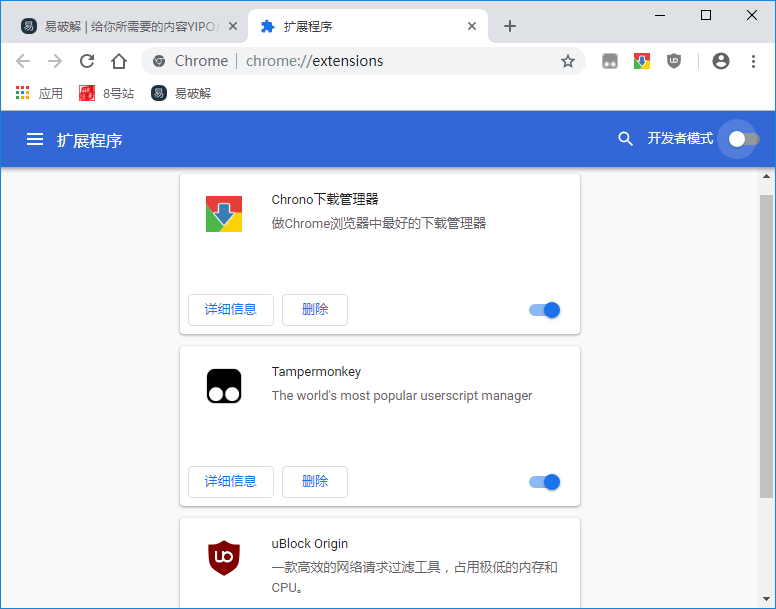
Task: Disable the Tampermonkey extension switch
Action: [x=544, y=482]
